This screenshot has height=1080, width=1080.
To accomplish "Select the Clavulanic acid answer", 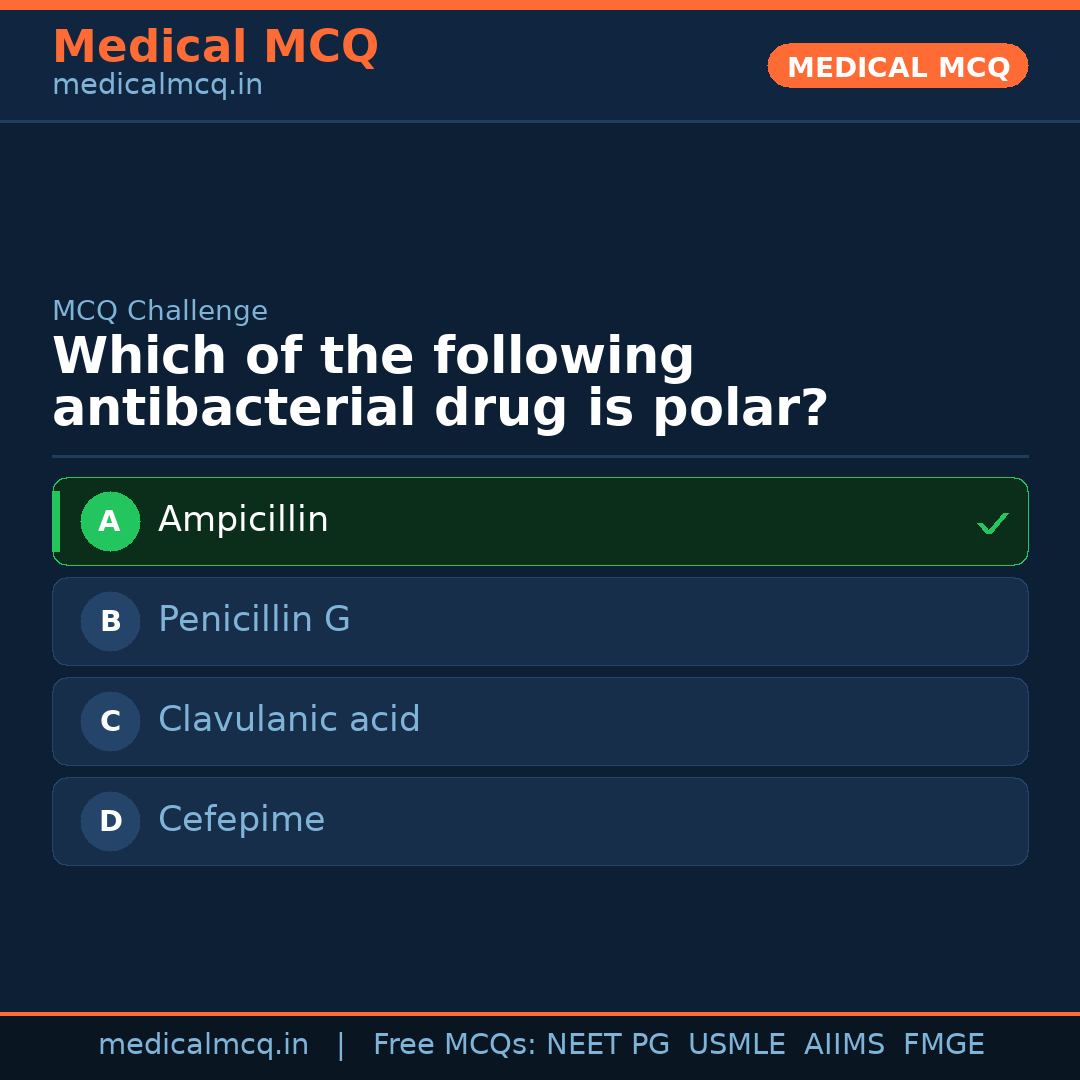I will click(540, 721).
